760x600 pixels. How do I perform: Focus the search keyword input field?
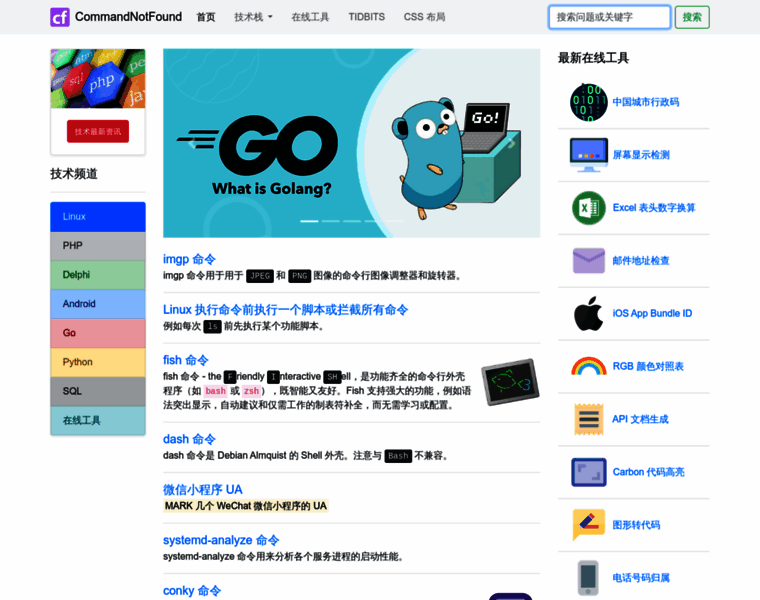[x=610, y=17]
